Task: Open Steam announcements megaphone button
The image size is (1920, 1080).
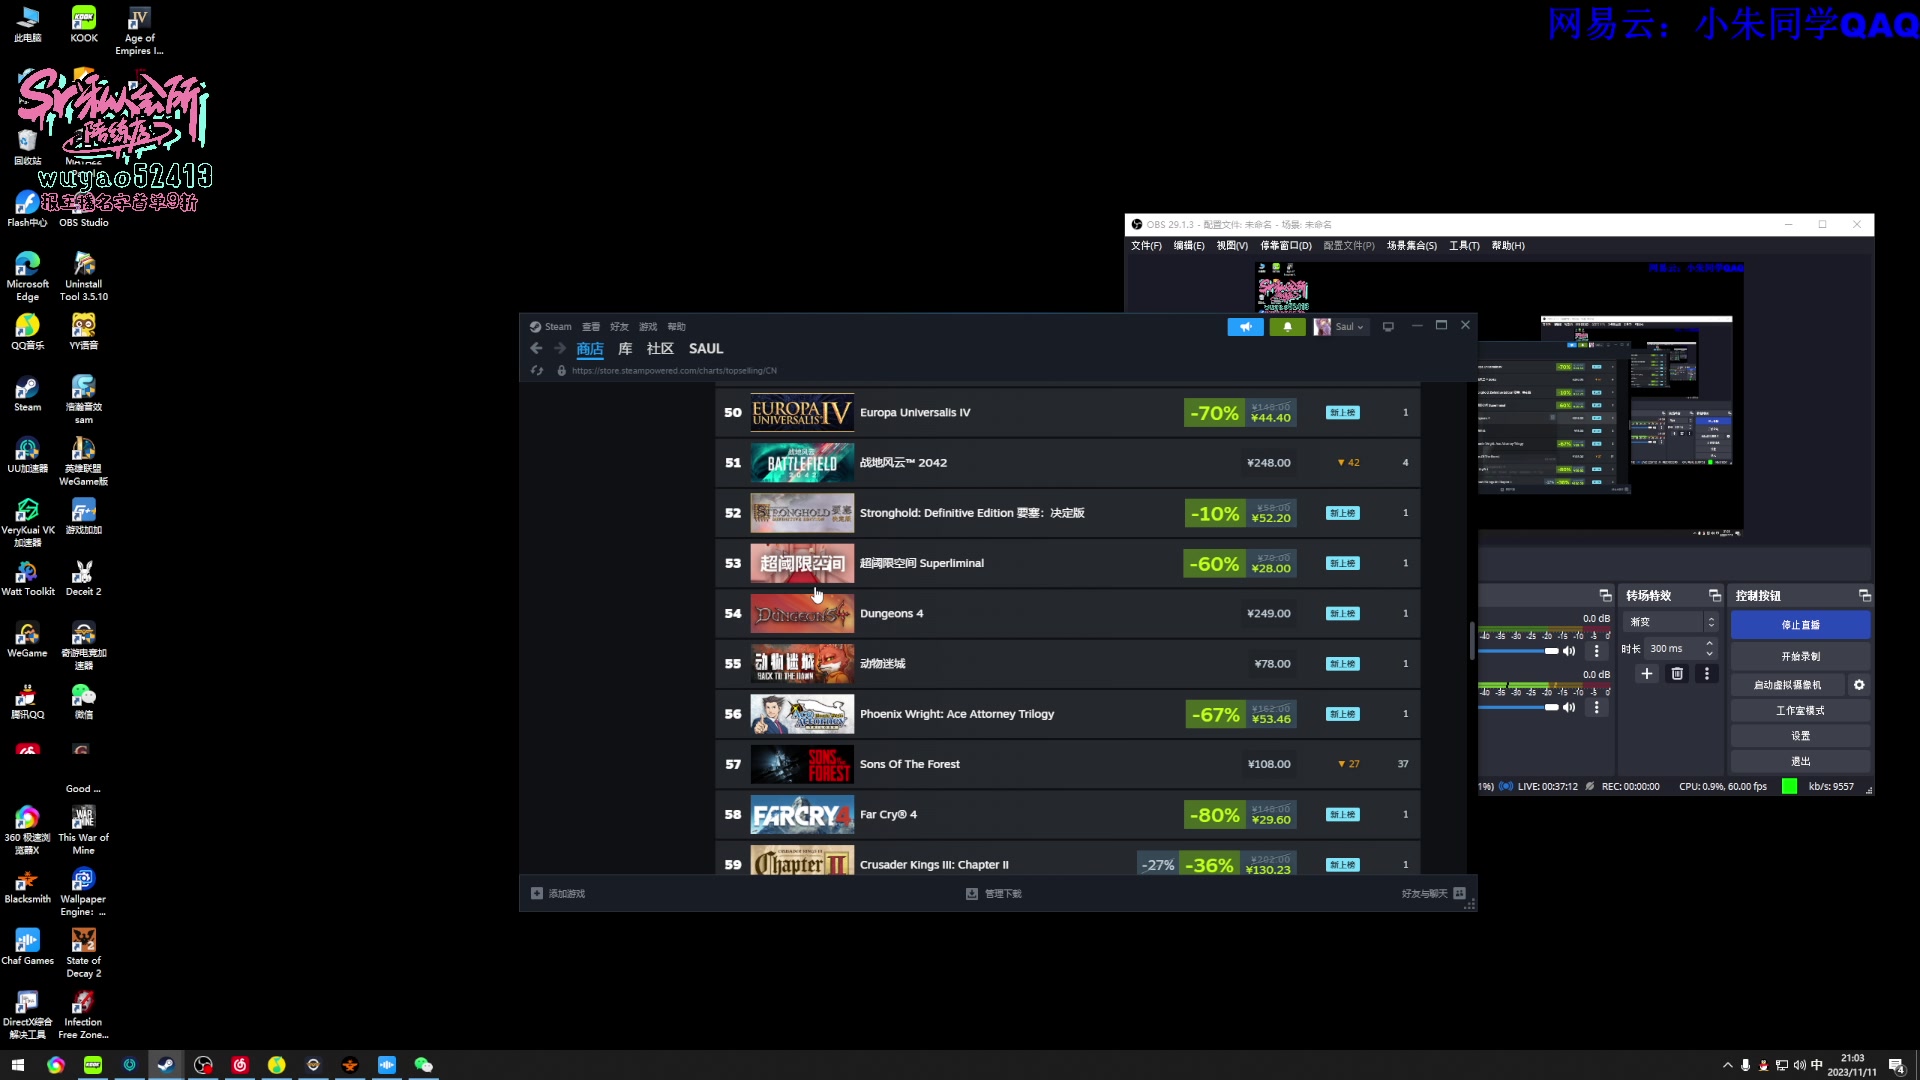Action: point(1245,327)
